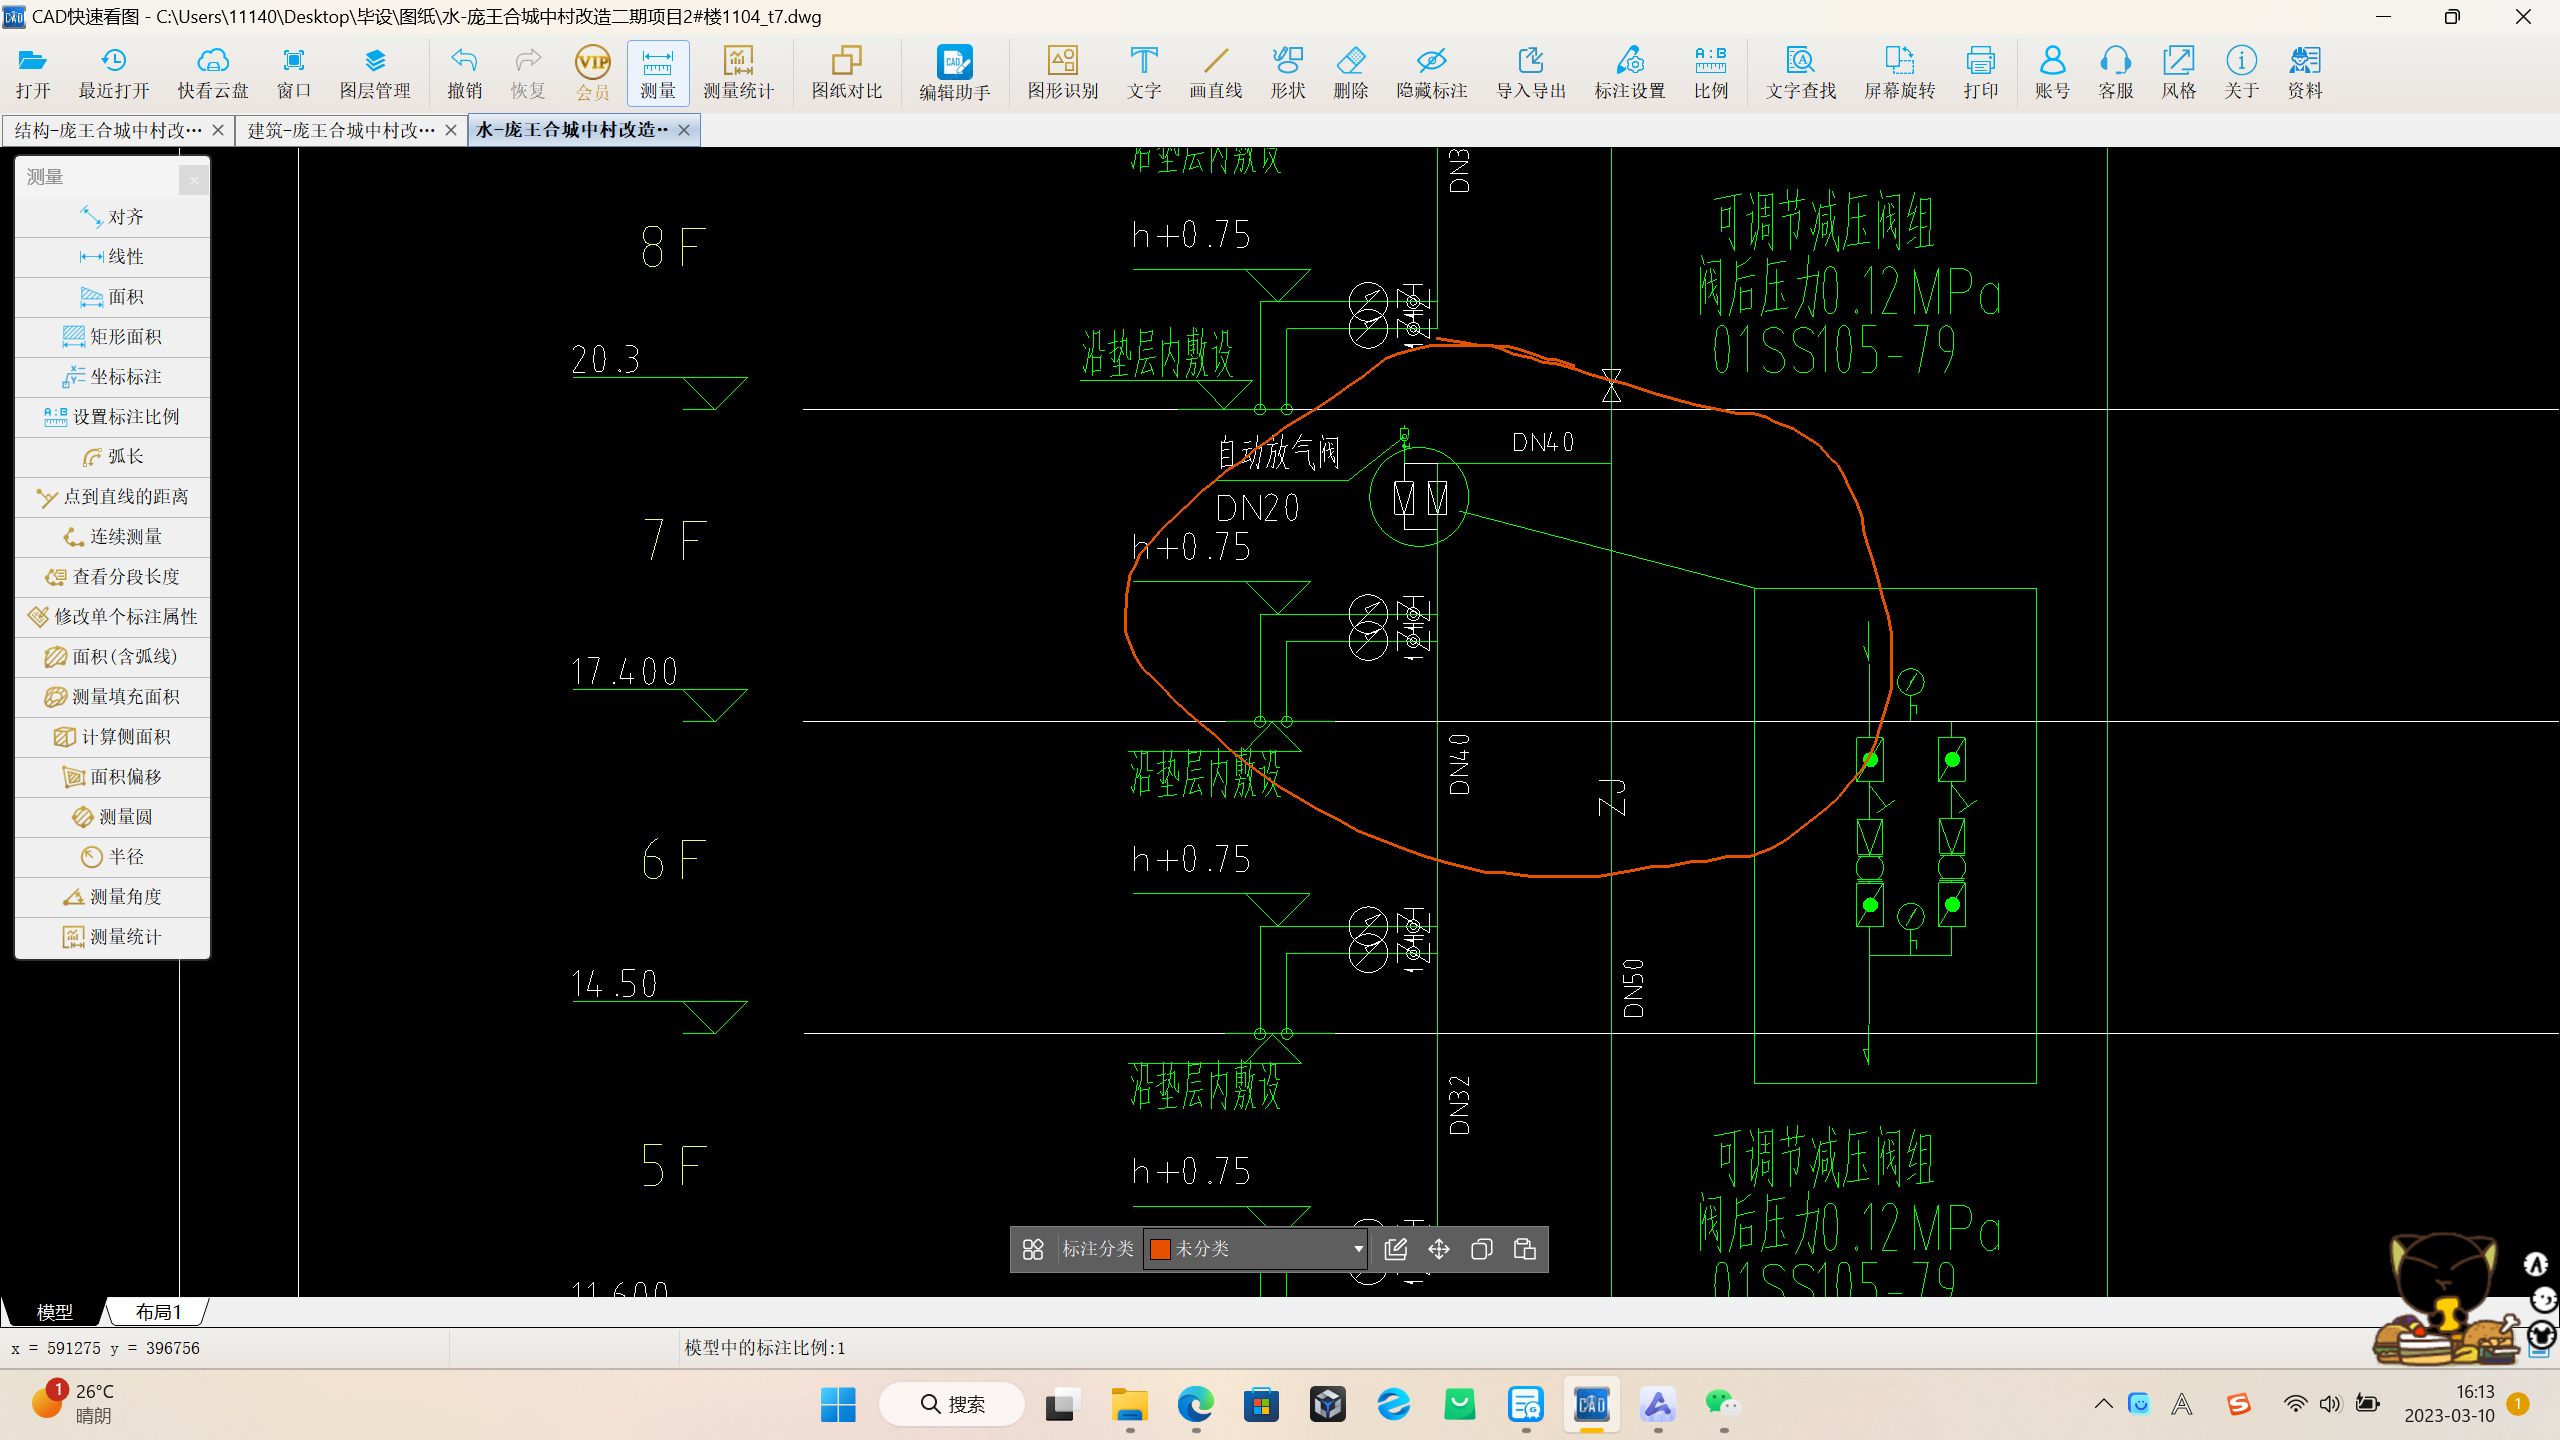This screenshot has width=2560, height=1440.
Task: Select 测量角度 angle measurement
Action: tap(113, 897)
